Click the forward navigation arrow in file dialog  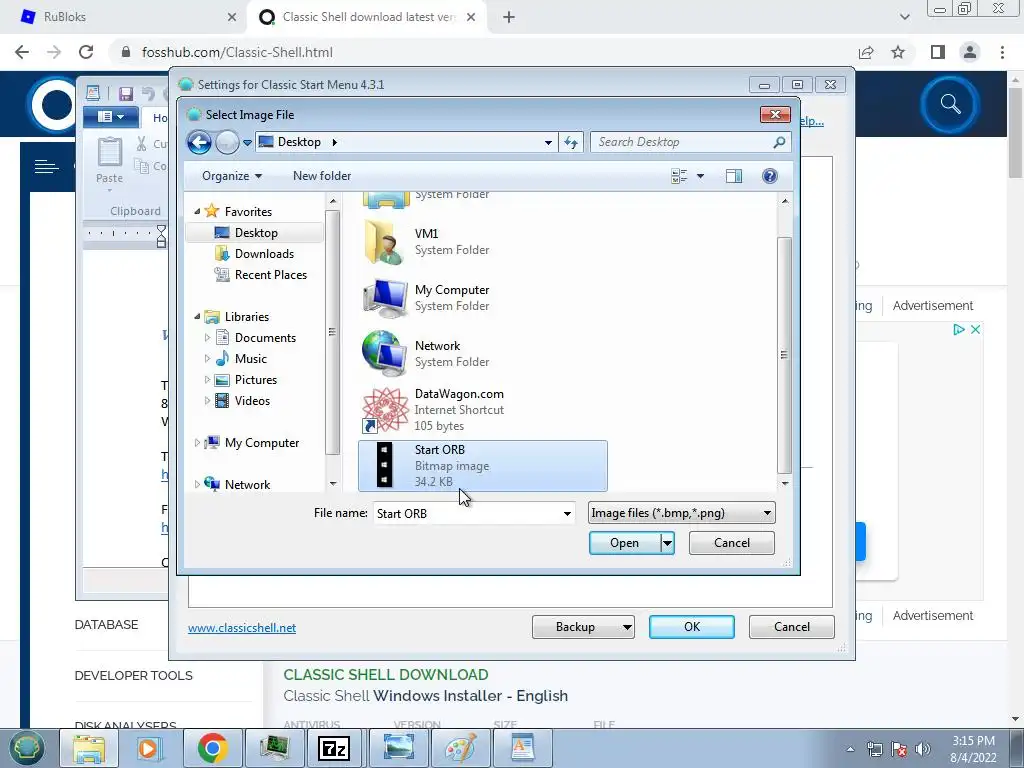227,142
